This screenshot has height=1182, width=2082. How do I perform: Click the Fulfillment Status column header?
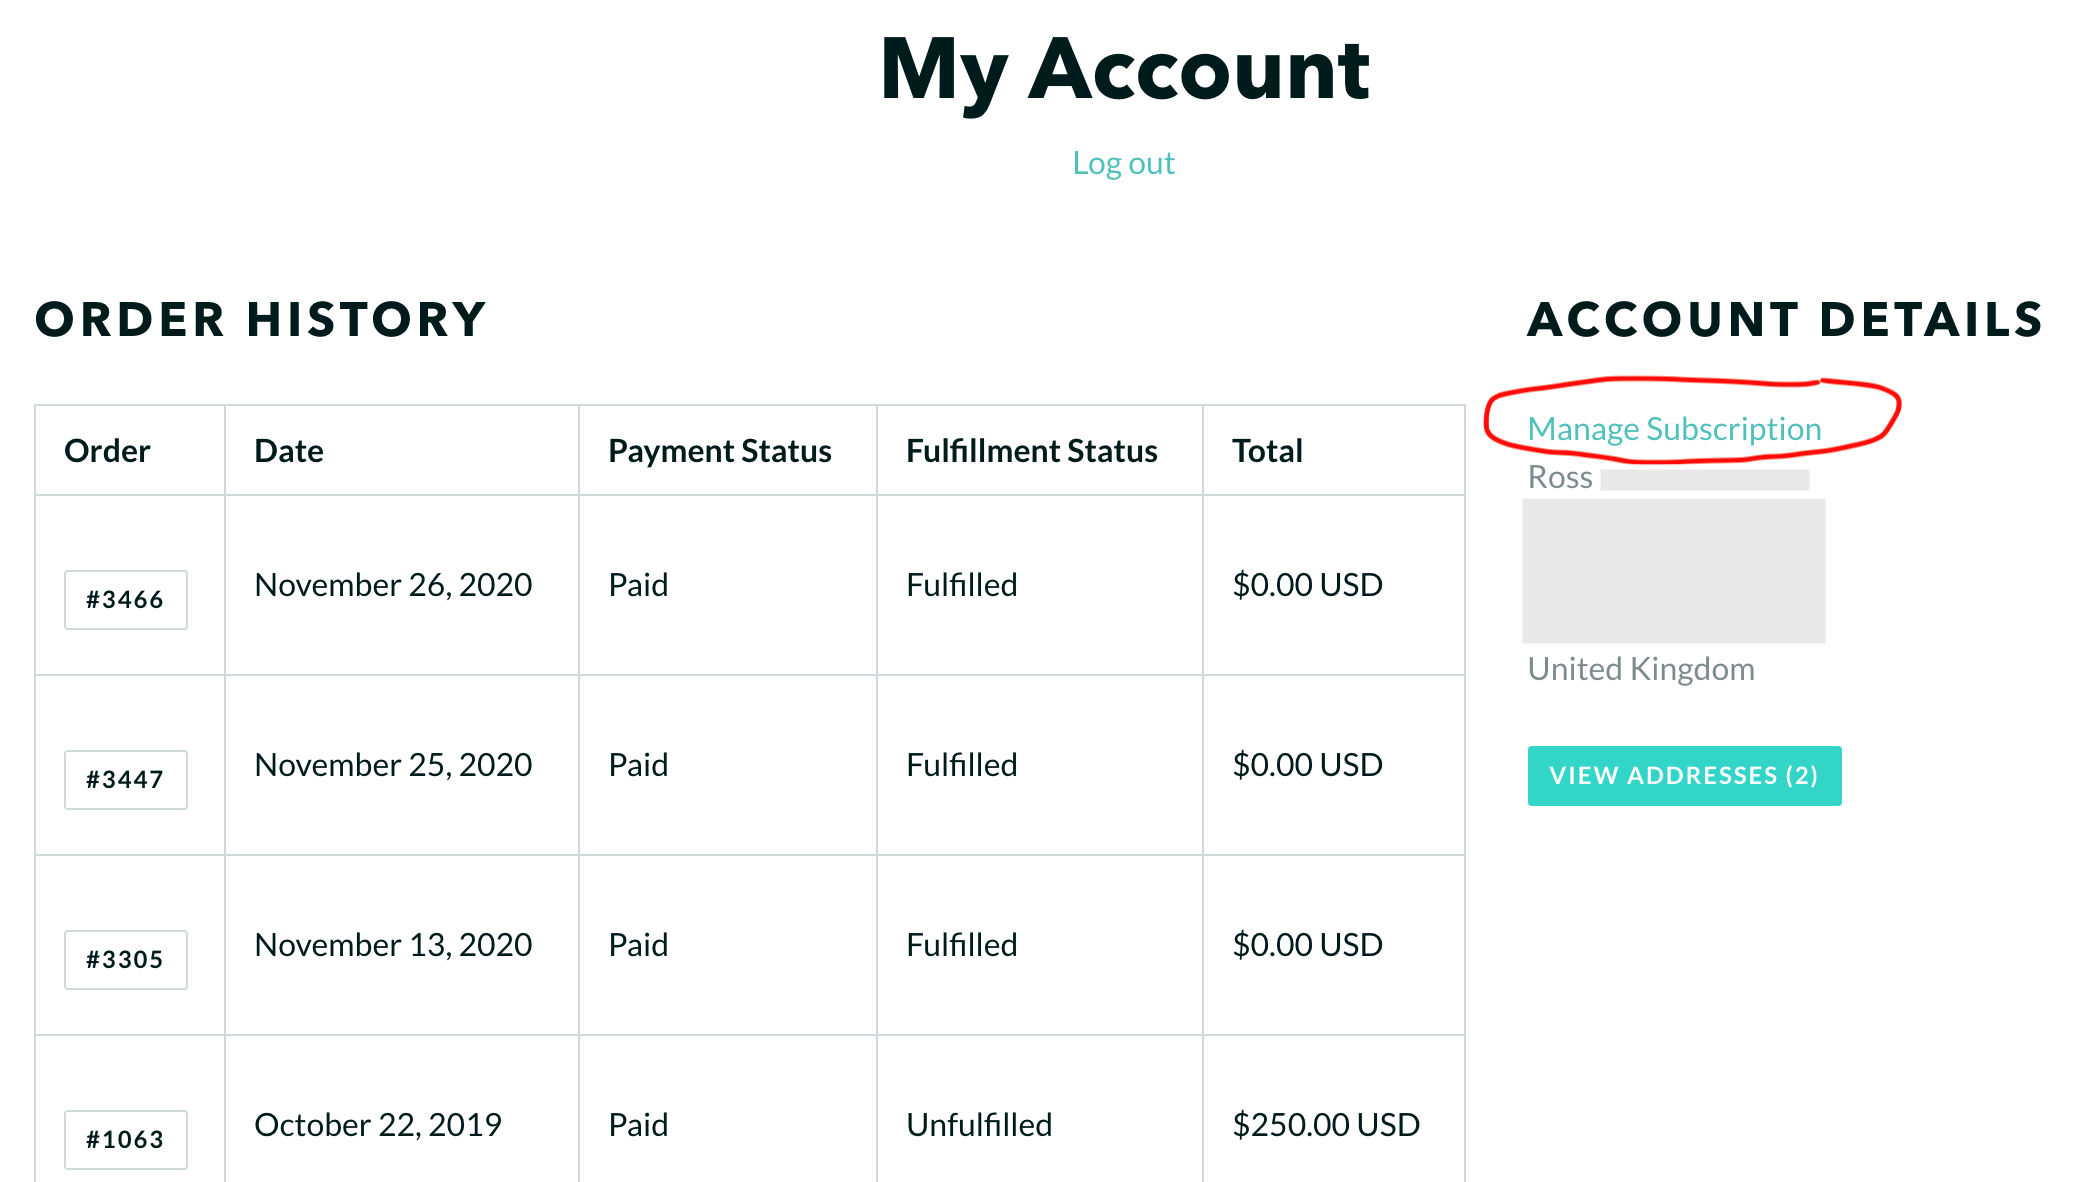(1032, 451)
